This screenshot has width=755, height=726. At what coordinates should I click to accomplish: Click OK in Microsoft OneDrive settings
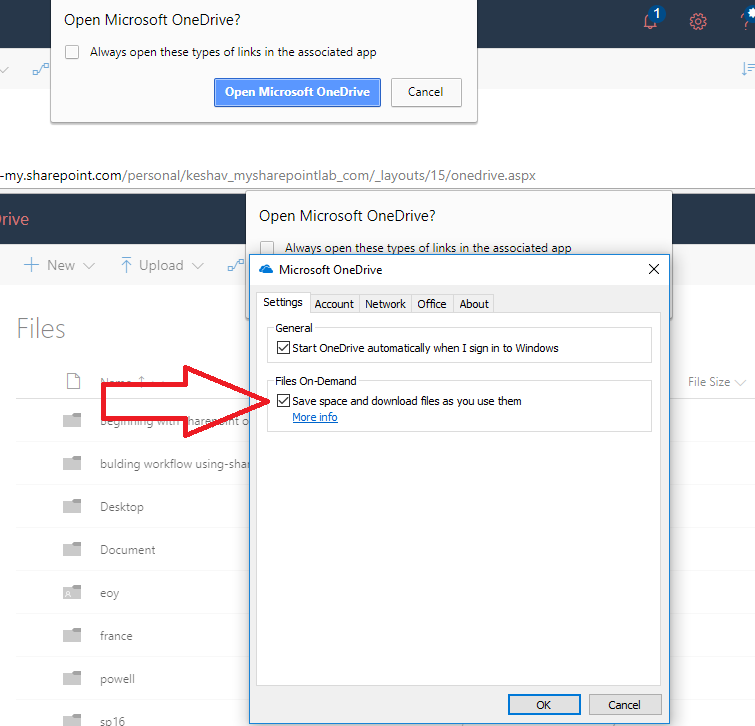click(544, 705)
